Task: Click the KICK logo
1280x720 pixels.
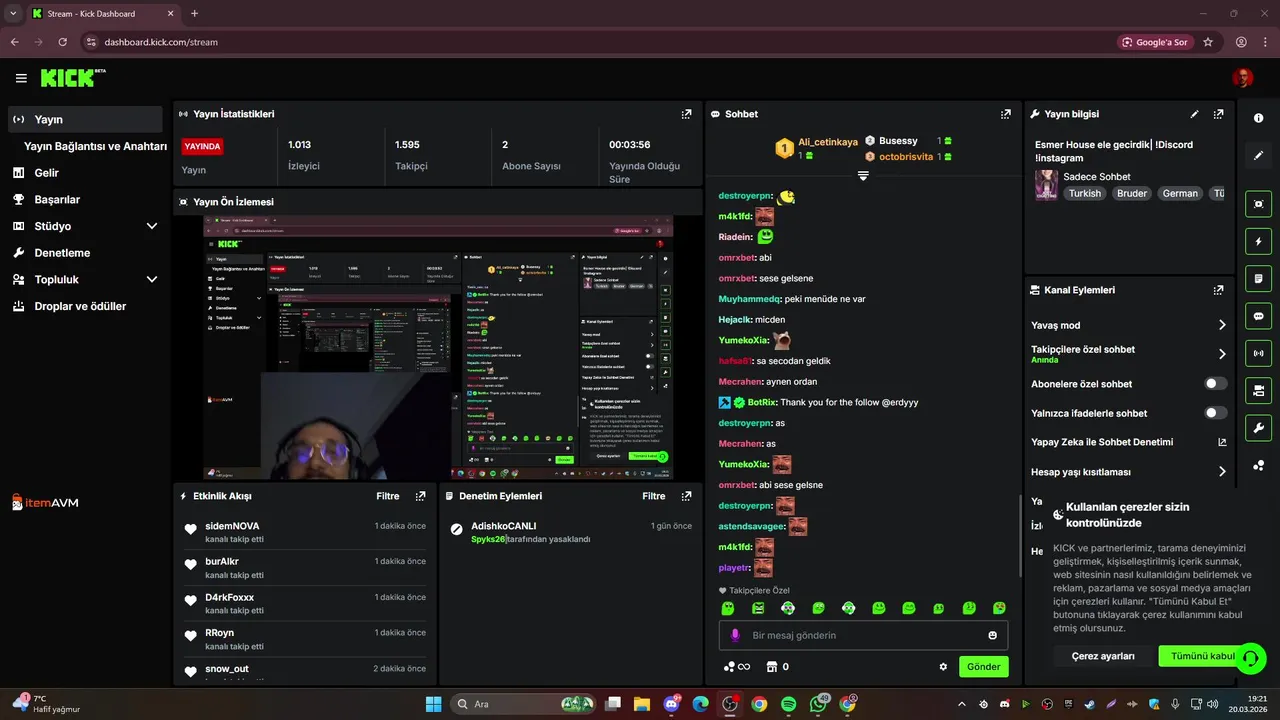Action: point(73,78)
